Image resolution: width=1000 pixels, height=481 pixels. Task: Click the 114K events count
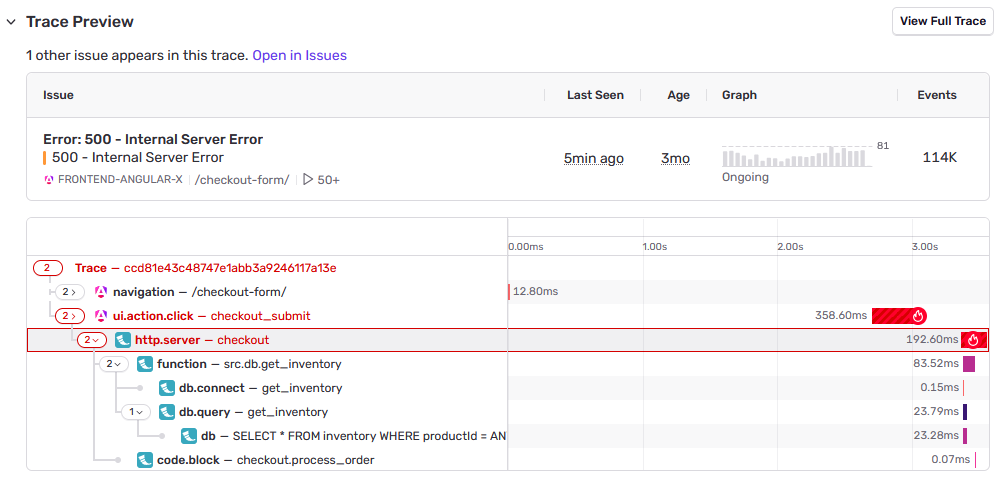click(x=939, y=158)
